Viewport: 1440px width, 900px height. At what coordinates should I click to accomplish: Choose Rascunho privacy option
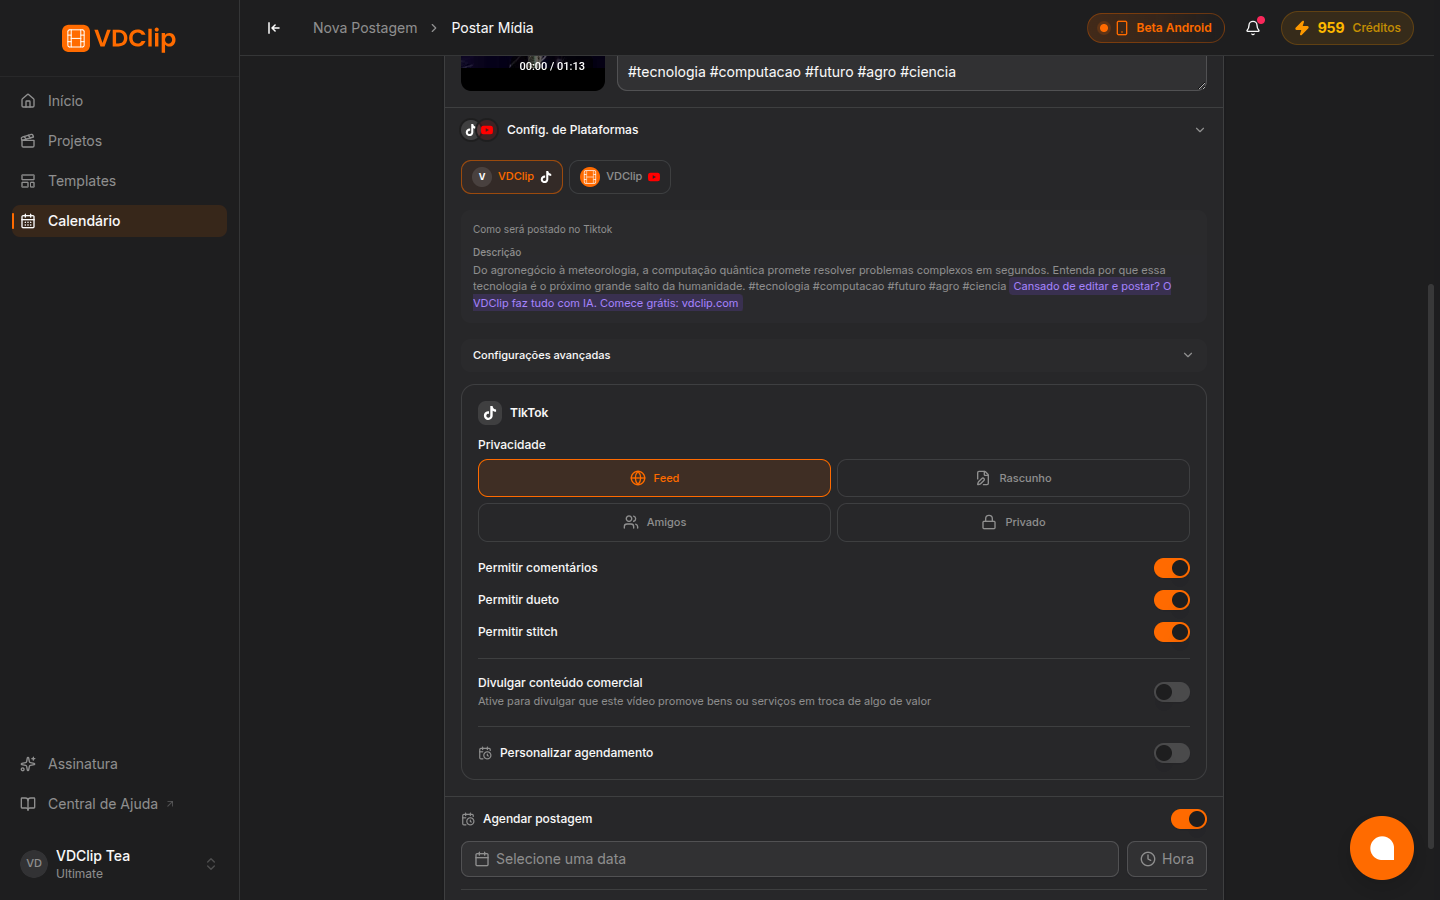pyautogui.click(x=1013, y=478)
